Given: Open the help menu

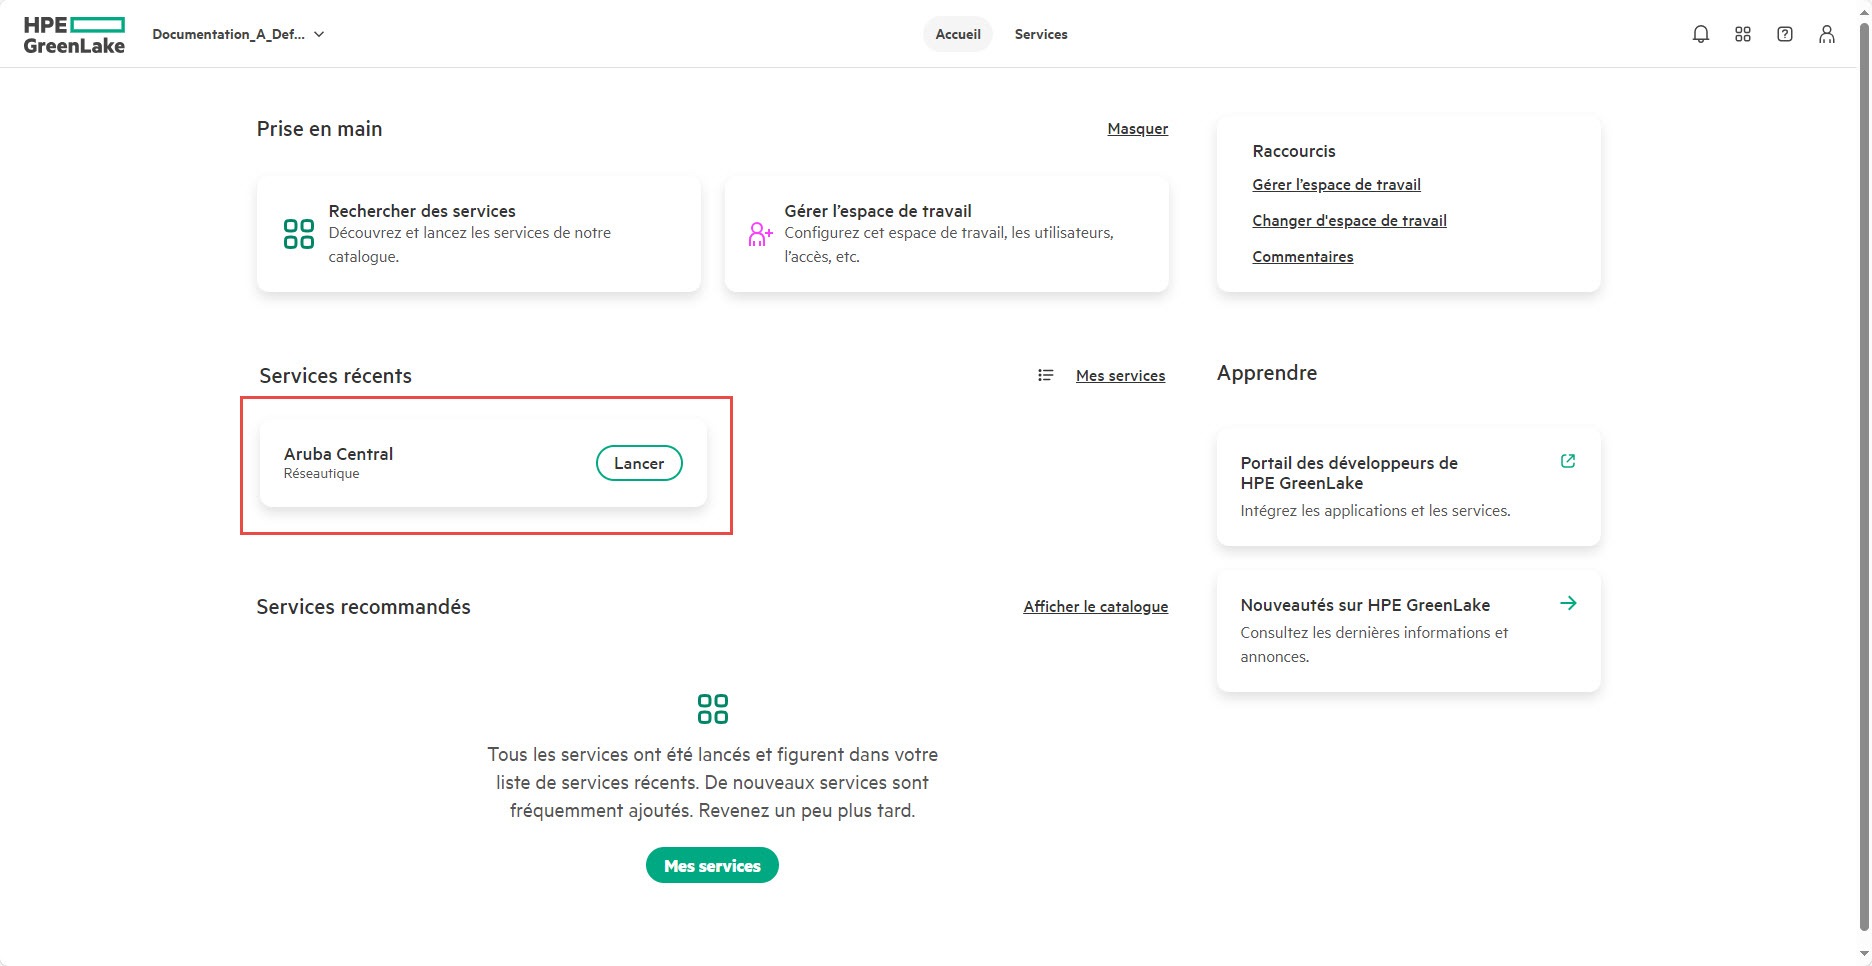Looking at the screenshot, I should pyautogui.click(x=1784, y=33).
